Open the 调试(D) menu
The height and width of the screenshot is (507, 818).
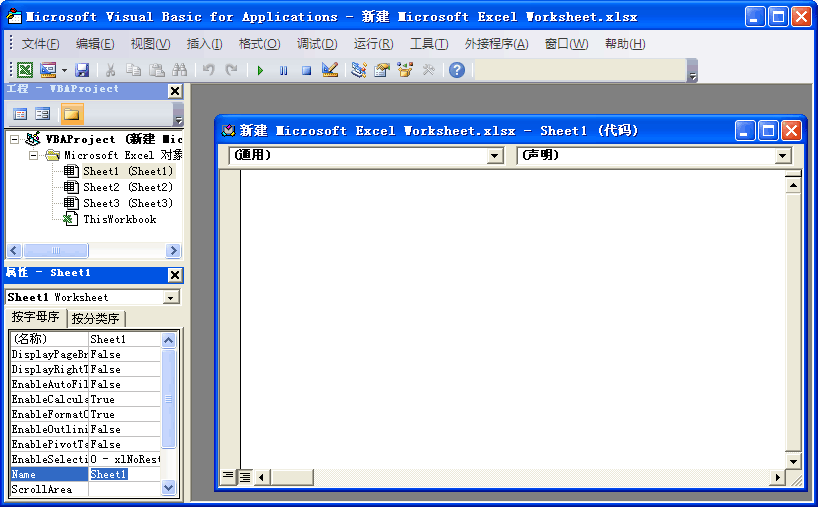[317, 44]
